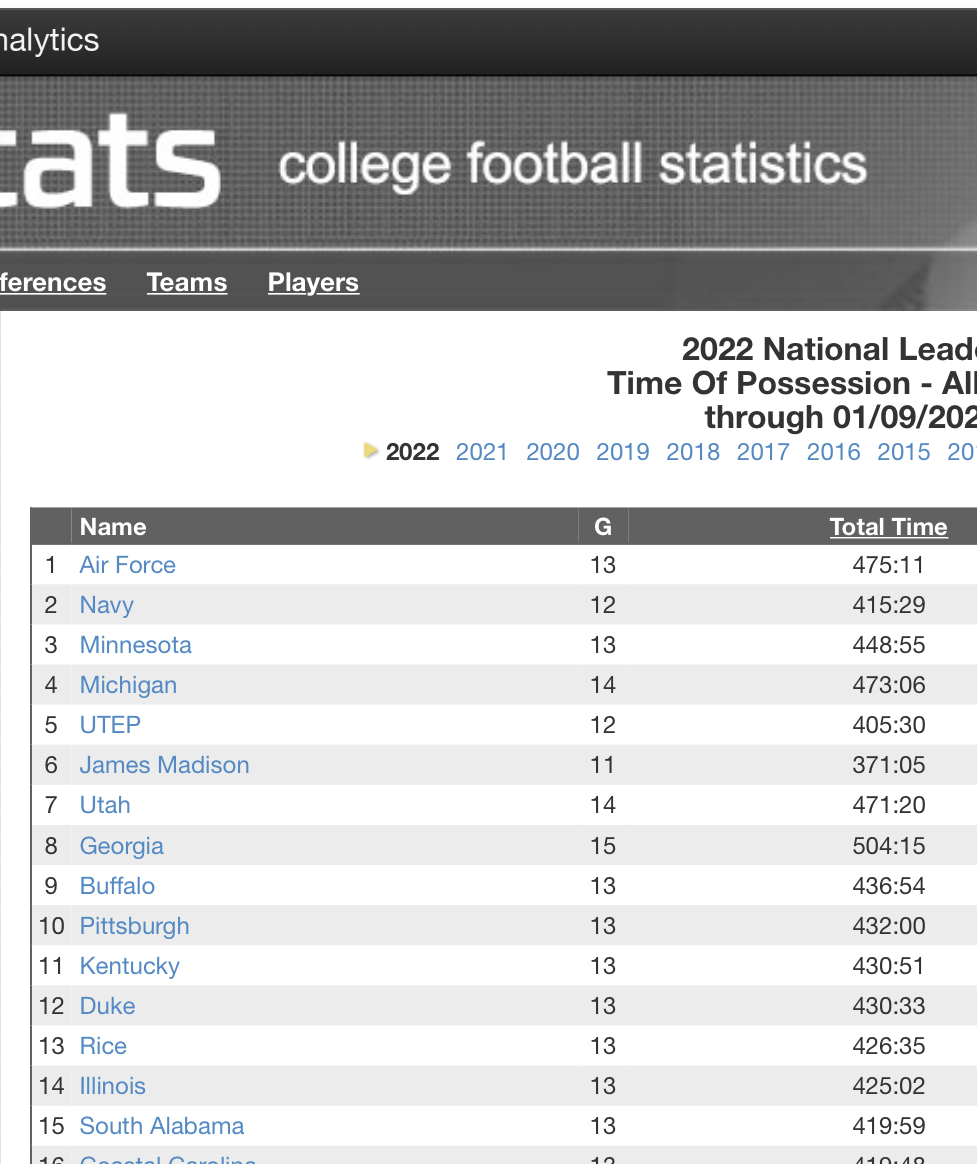The height and width of the screenshot is (1164, 977).
Task: Select the UTEP team link
Action: pos(110,725)
